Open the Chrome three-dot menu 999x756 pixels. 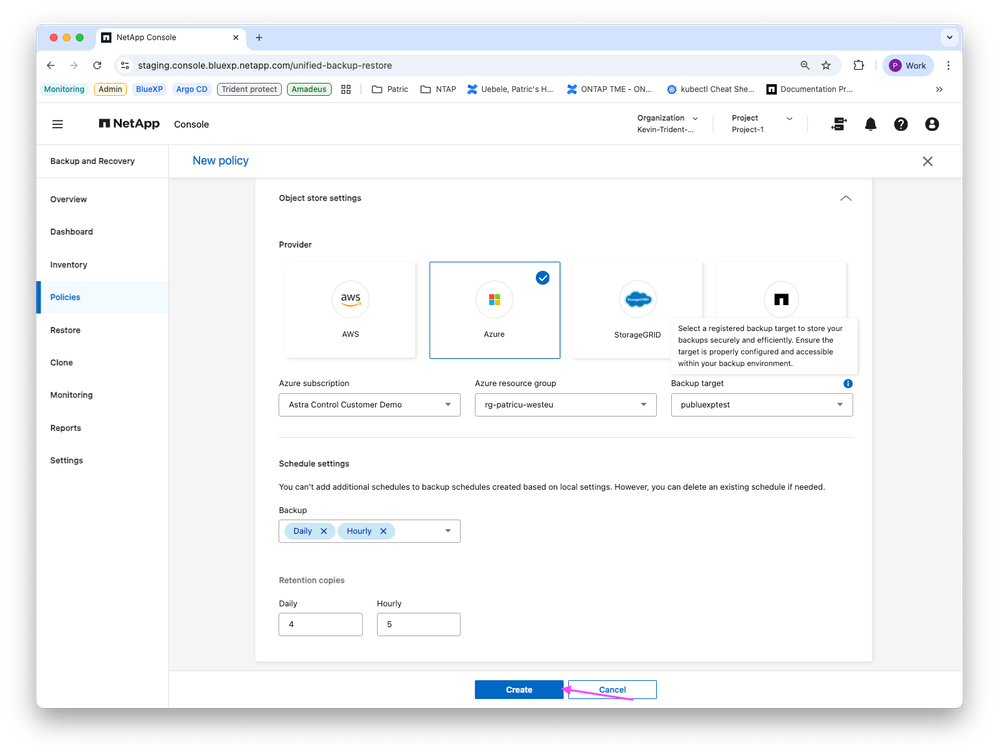coord(948,65)
